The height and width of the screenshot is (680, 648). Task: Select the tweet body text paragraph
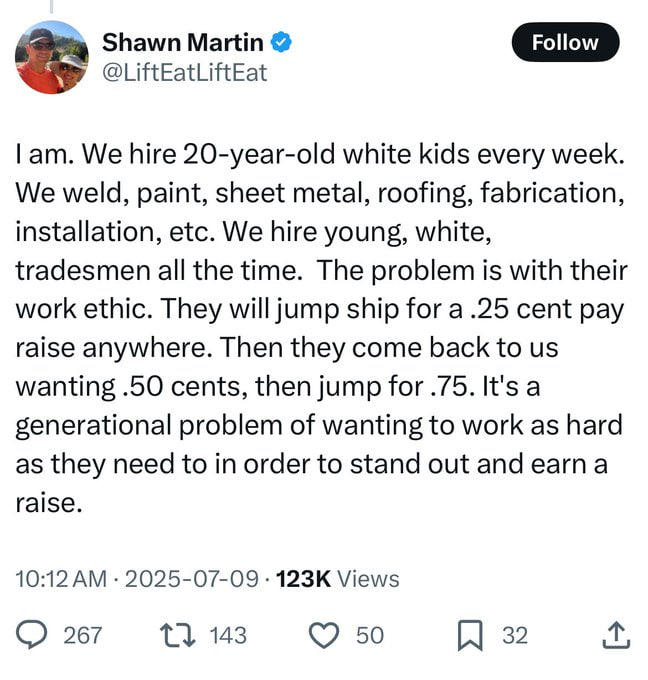click(321, 328)
